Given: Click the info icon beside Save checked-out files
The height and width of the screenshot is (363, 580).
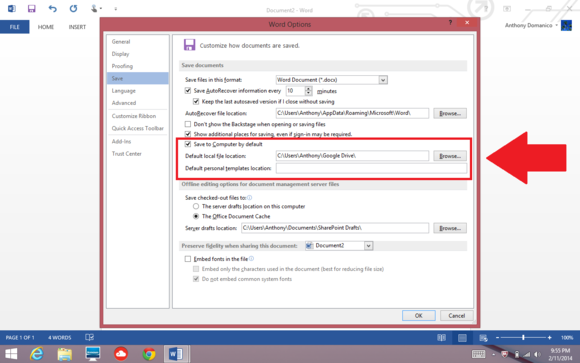Looking at the screenshot, I should click(250, 198).
